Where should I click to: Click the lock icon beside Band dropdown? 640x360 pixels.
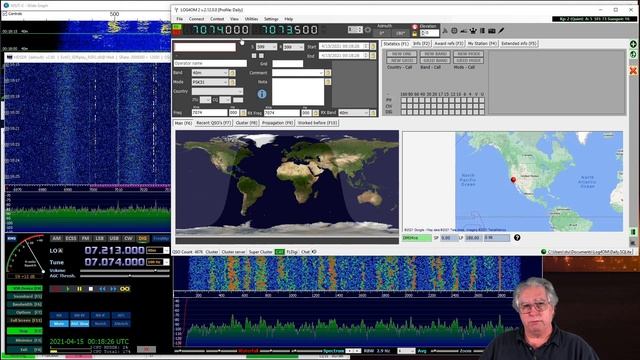point(232,73)
